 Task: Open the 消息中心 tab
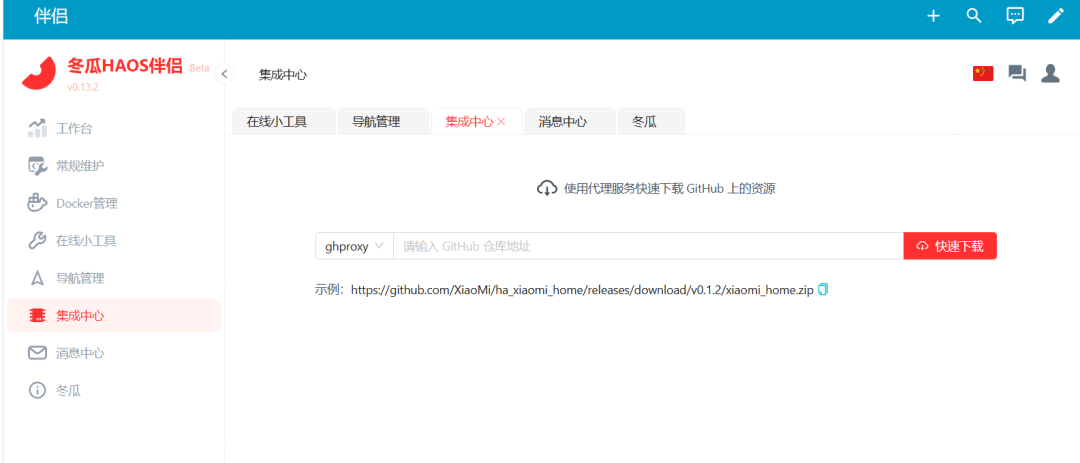(562, 122)
